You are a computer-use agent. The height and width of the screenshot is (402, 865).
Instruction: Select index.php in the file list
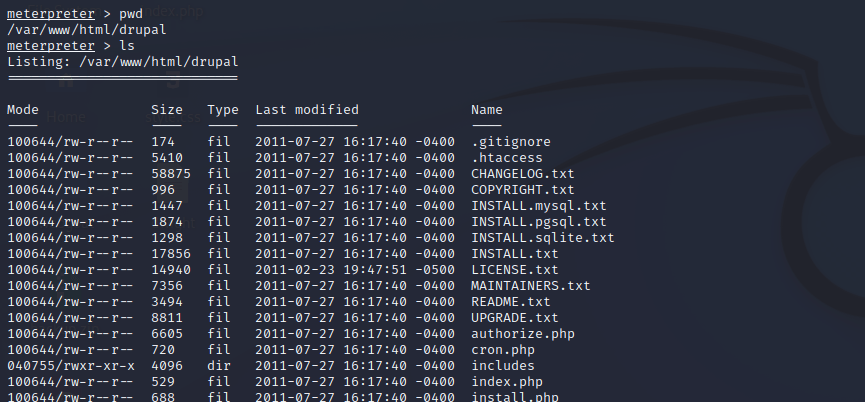tap(507, 382)
